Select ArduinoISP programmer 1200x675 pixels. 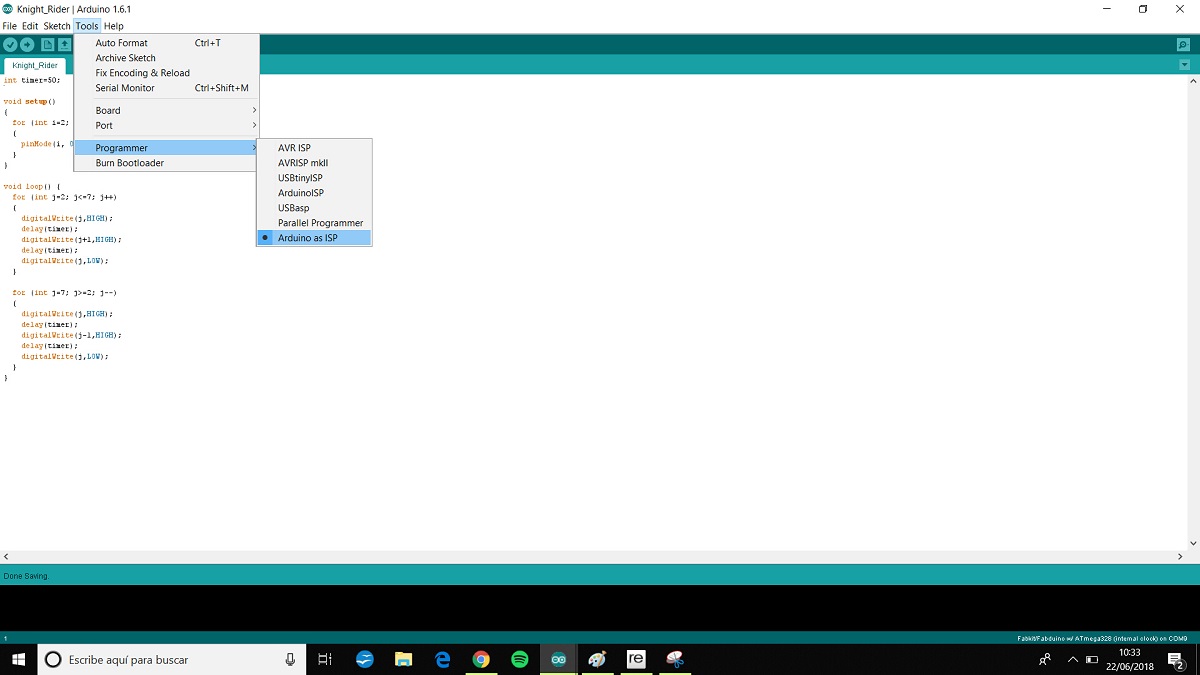point(314,193)
